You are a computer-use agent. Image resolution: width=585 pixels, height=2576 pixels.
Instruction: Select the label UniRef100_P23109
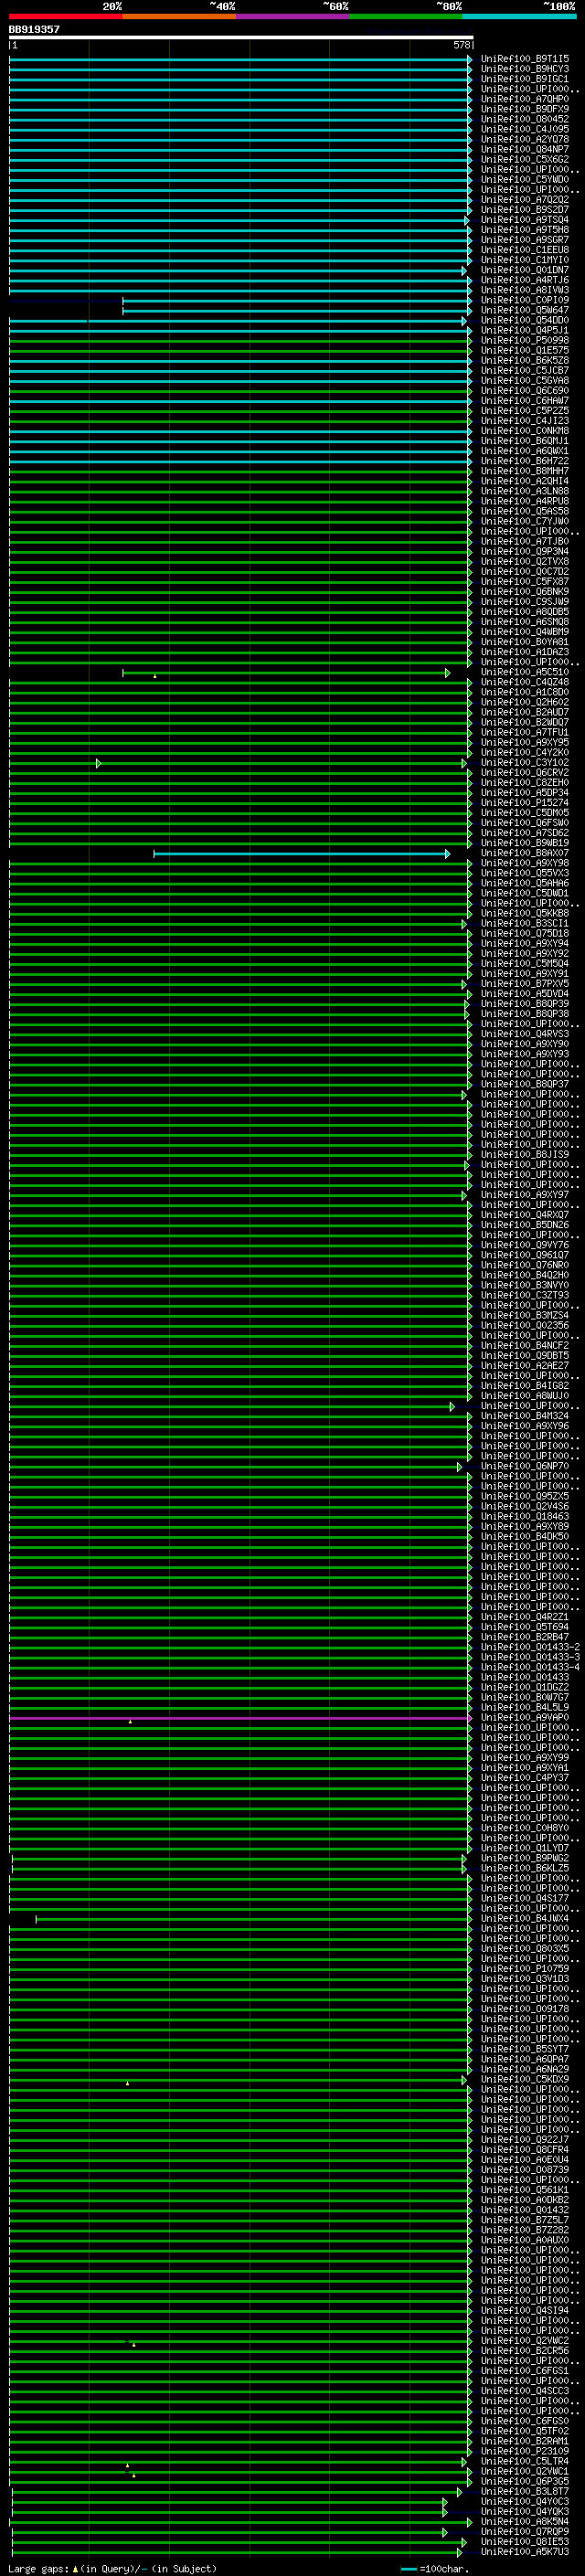click(524, 2451)
